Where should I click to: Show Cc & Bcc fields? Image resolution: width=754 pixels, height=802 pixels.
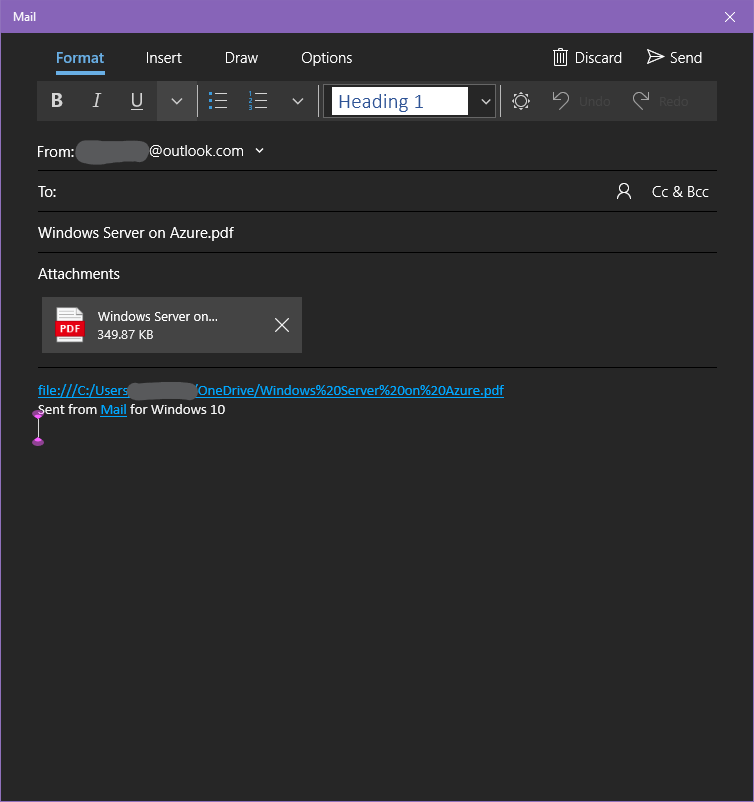[x=680, y=192]
